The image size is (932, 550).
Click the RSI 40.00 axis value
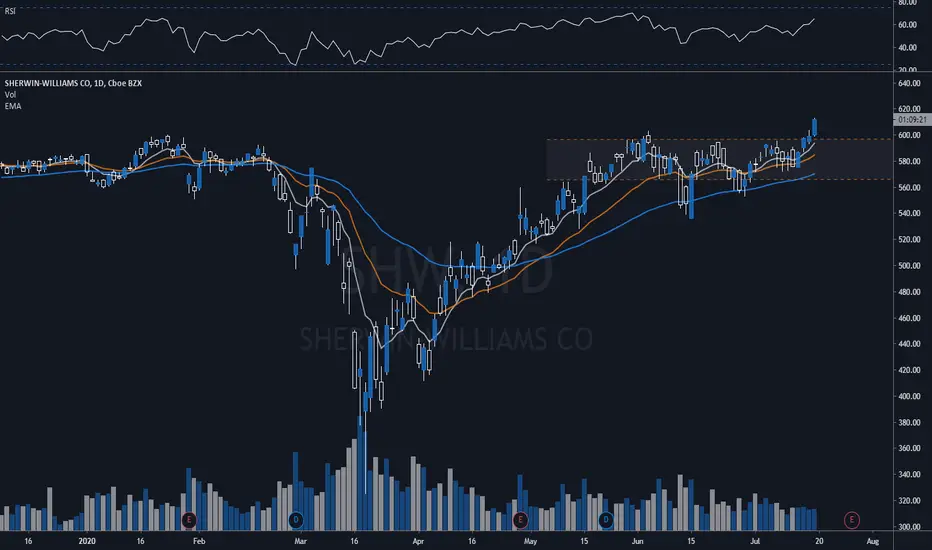[907, 48]
